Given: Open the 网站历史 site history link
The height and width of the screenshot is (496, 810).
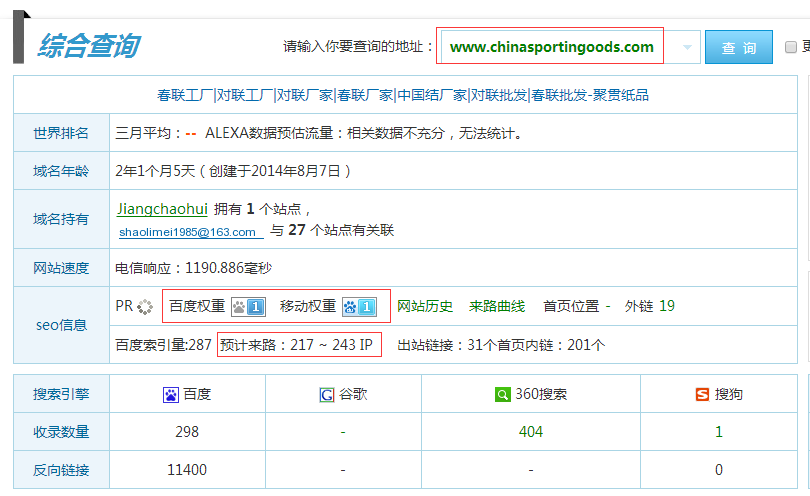Looking at the screenshot, I should pos(425,306).
